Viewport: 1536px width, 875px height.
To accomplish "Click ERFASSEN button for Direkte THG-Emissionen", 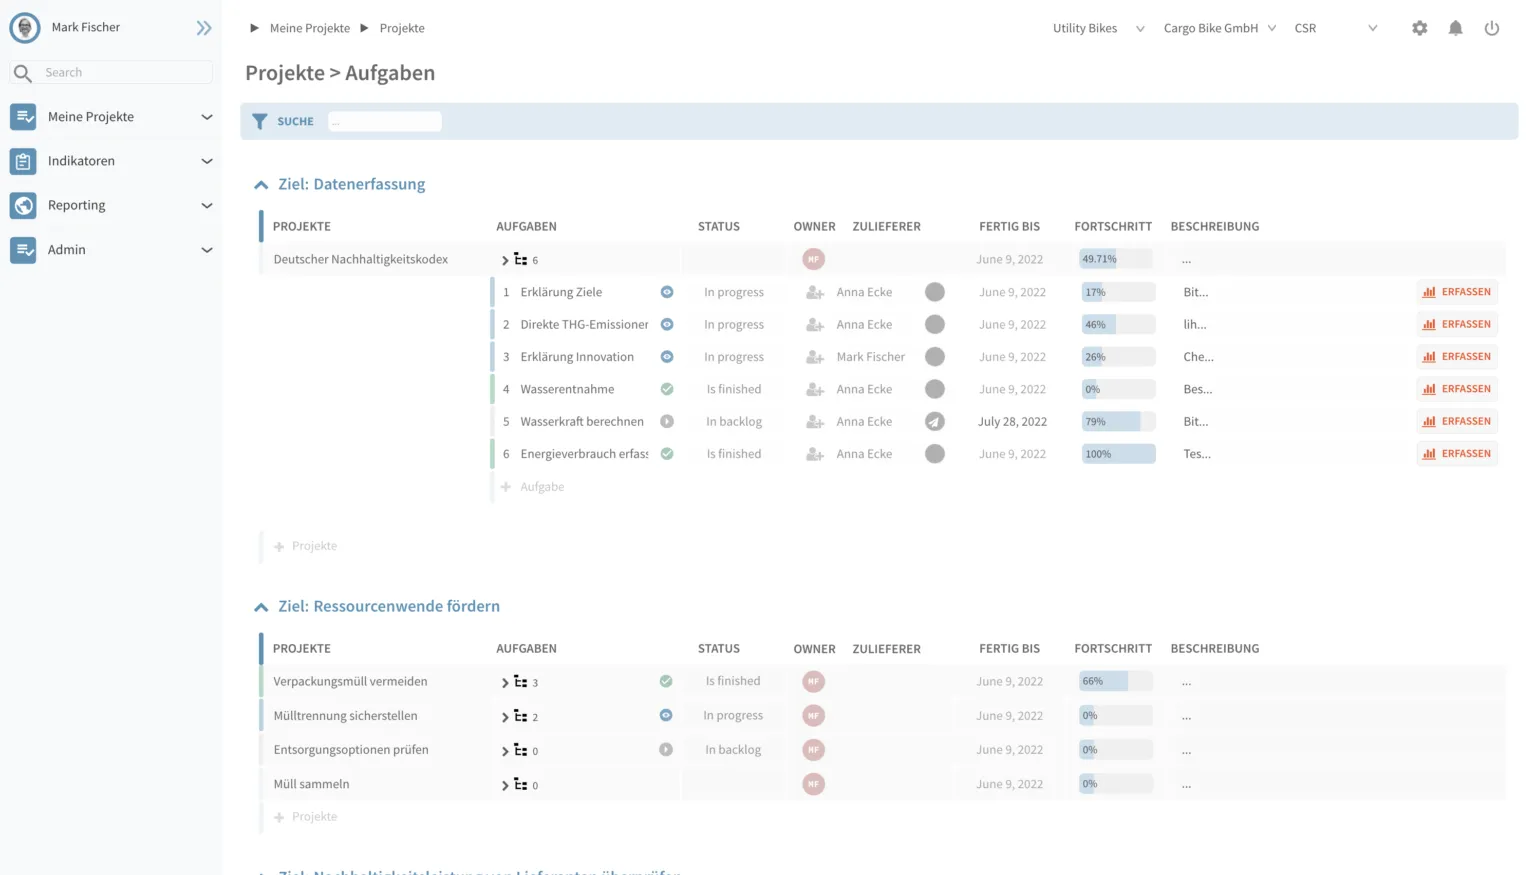I will pyautogui.click(x=1457, y=324).
